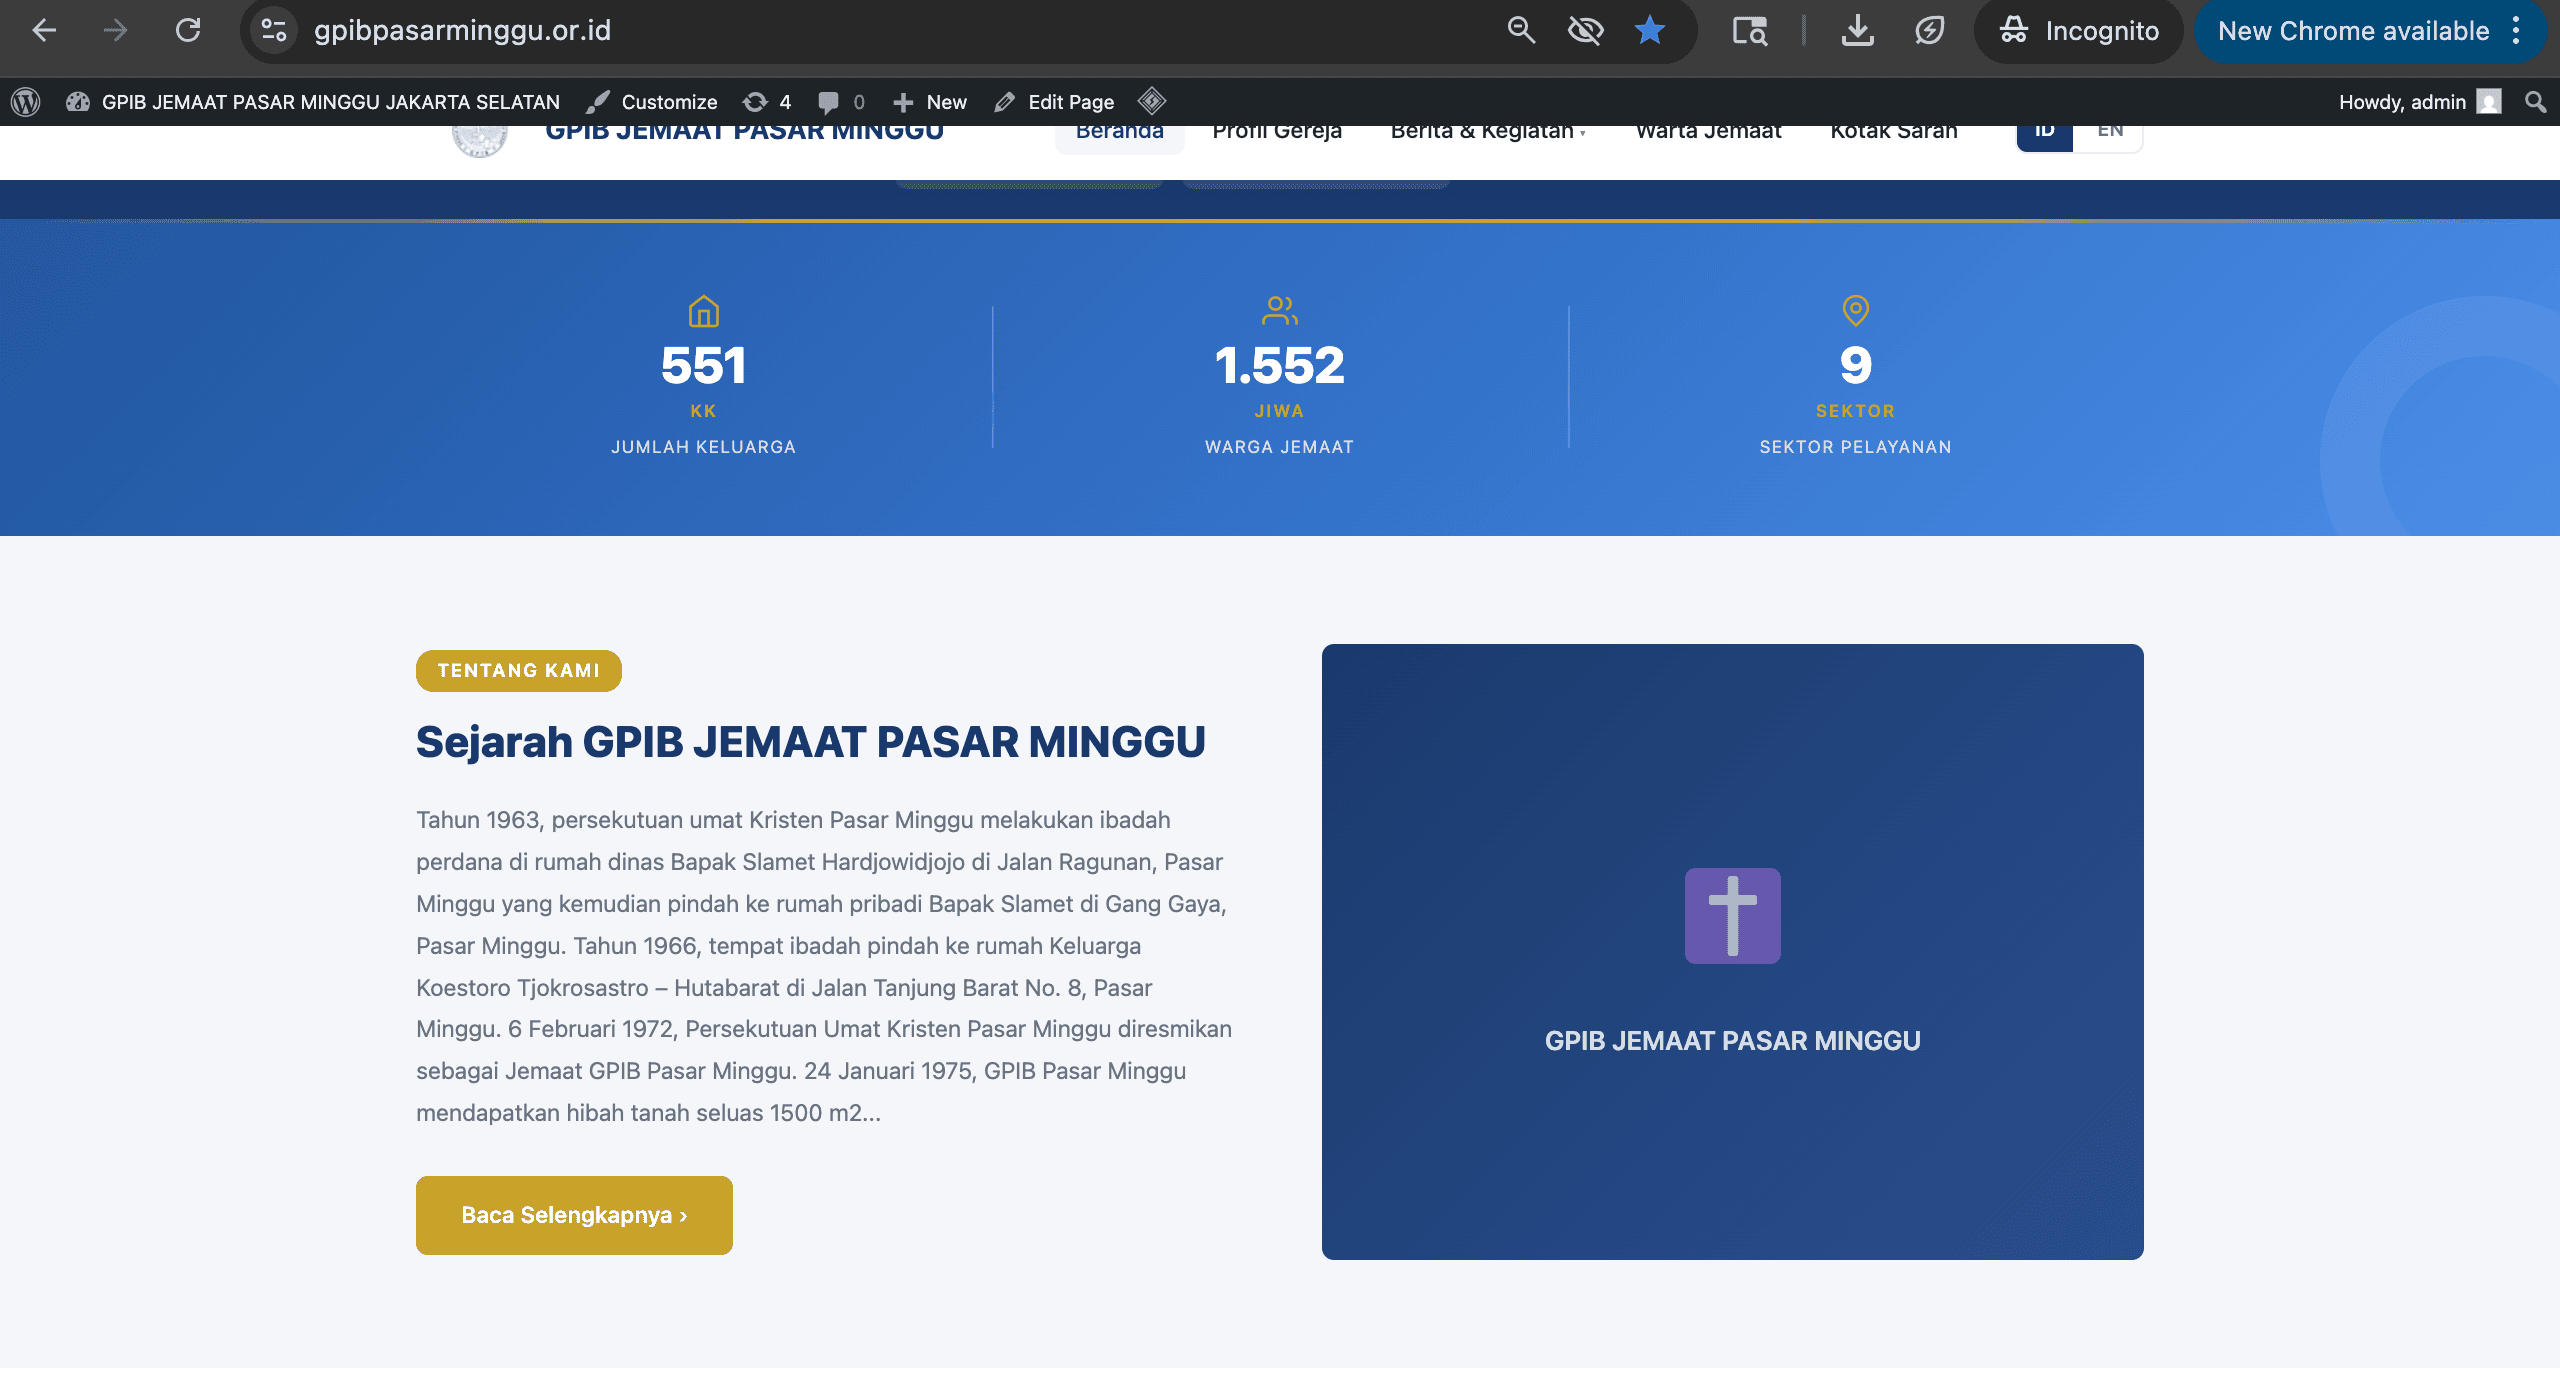Click the TENTANG KAMI badge

click(519, 671)
